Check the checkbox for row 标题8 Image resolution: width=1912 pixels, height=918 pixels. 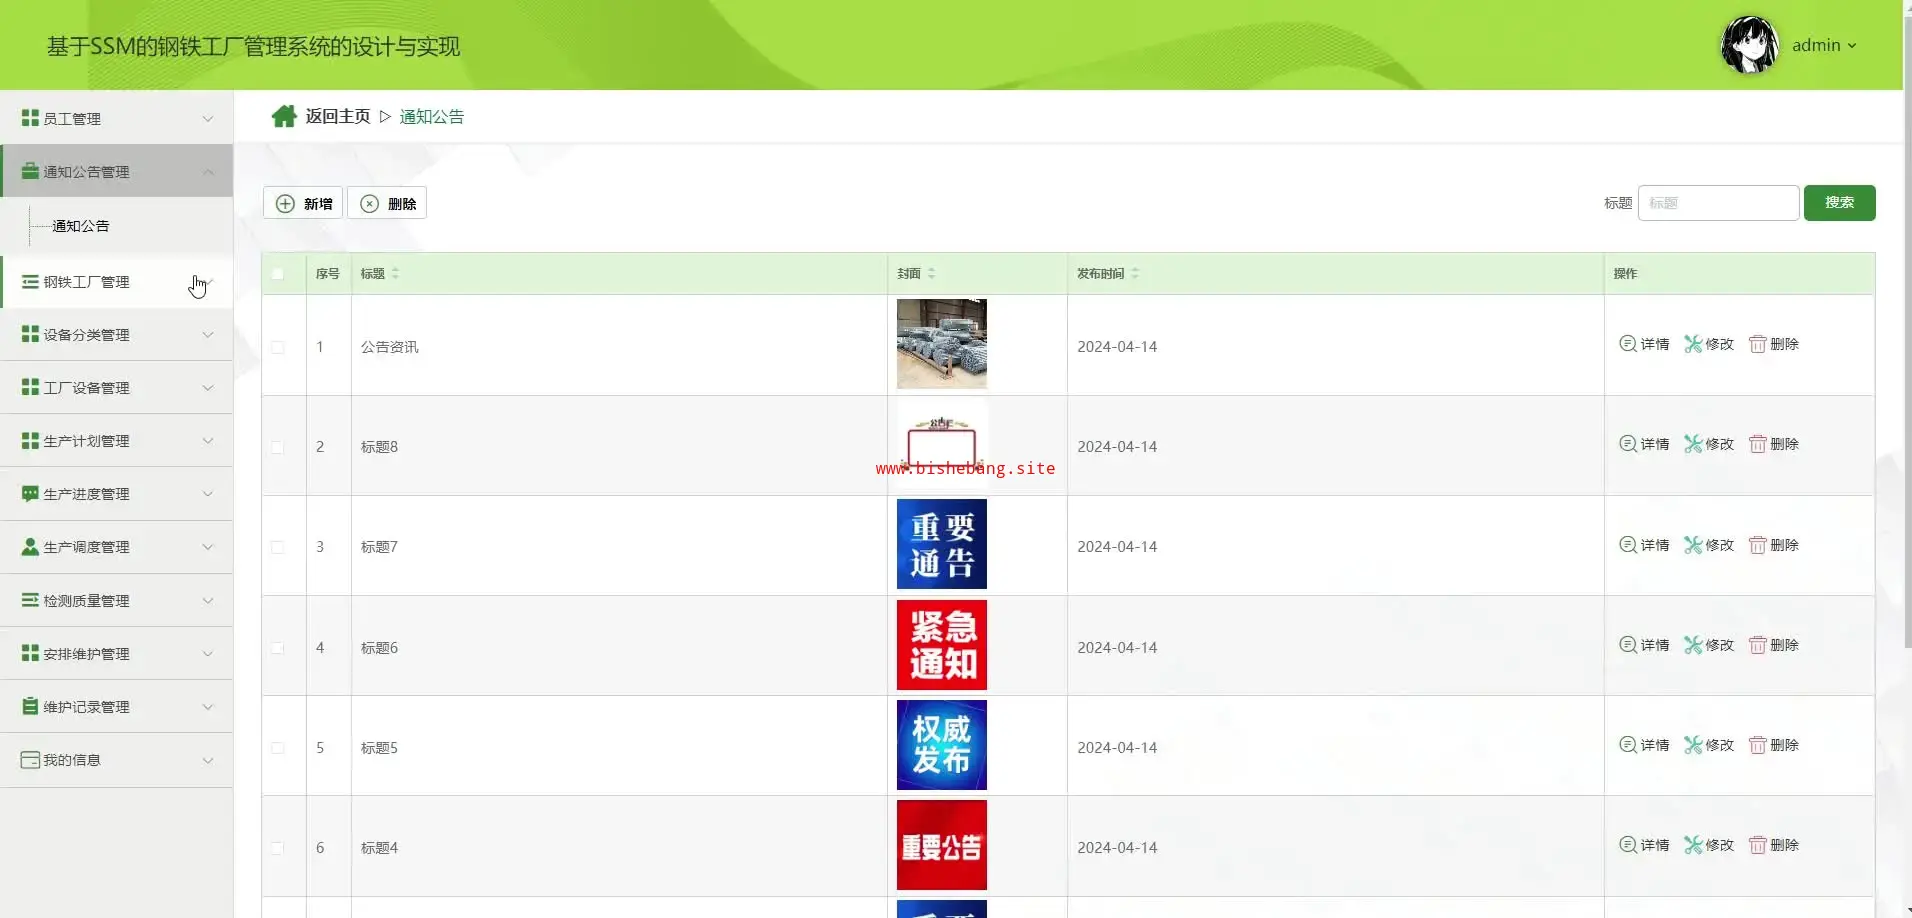click(278, 447)
